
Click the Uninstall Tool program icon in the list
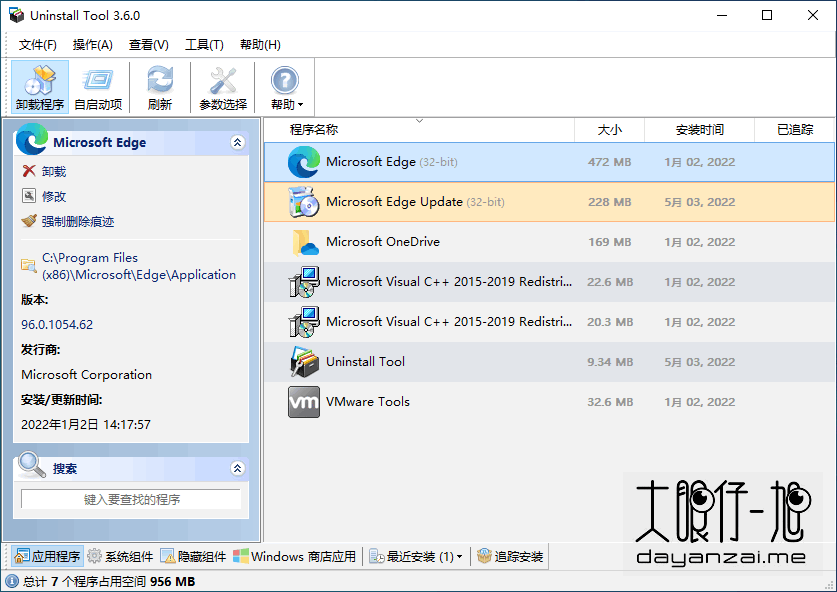[x=304, y=362]
